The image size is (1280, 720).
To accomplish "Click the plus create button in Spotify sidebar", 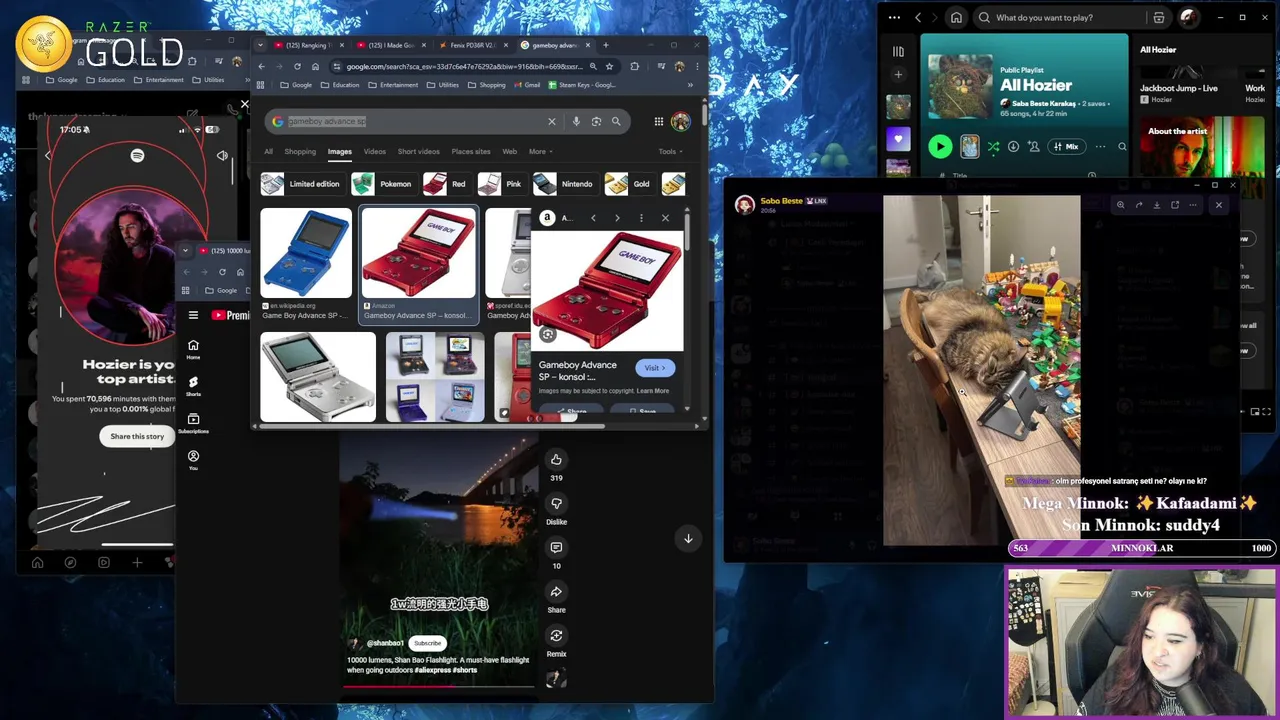I will [x=898, y=74].
